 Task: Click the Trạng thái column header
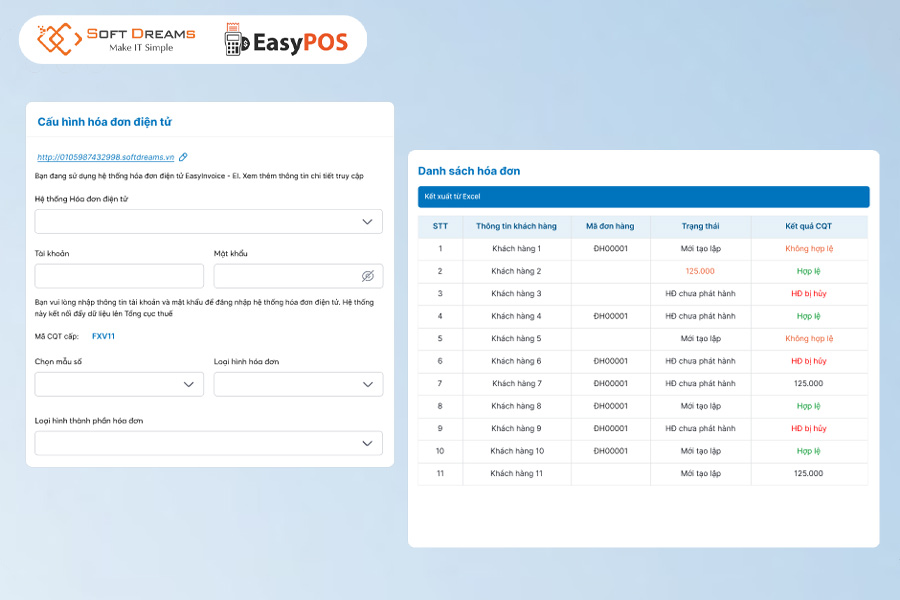click(x=702, y=226)
